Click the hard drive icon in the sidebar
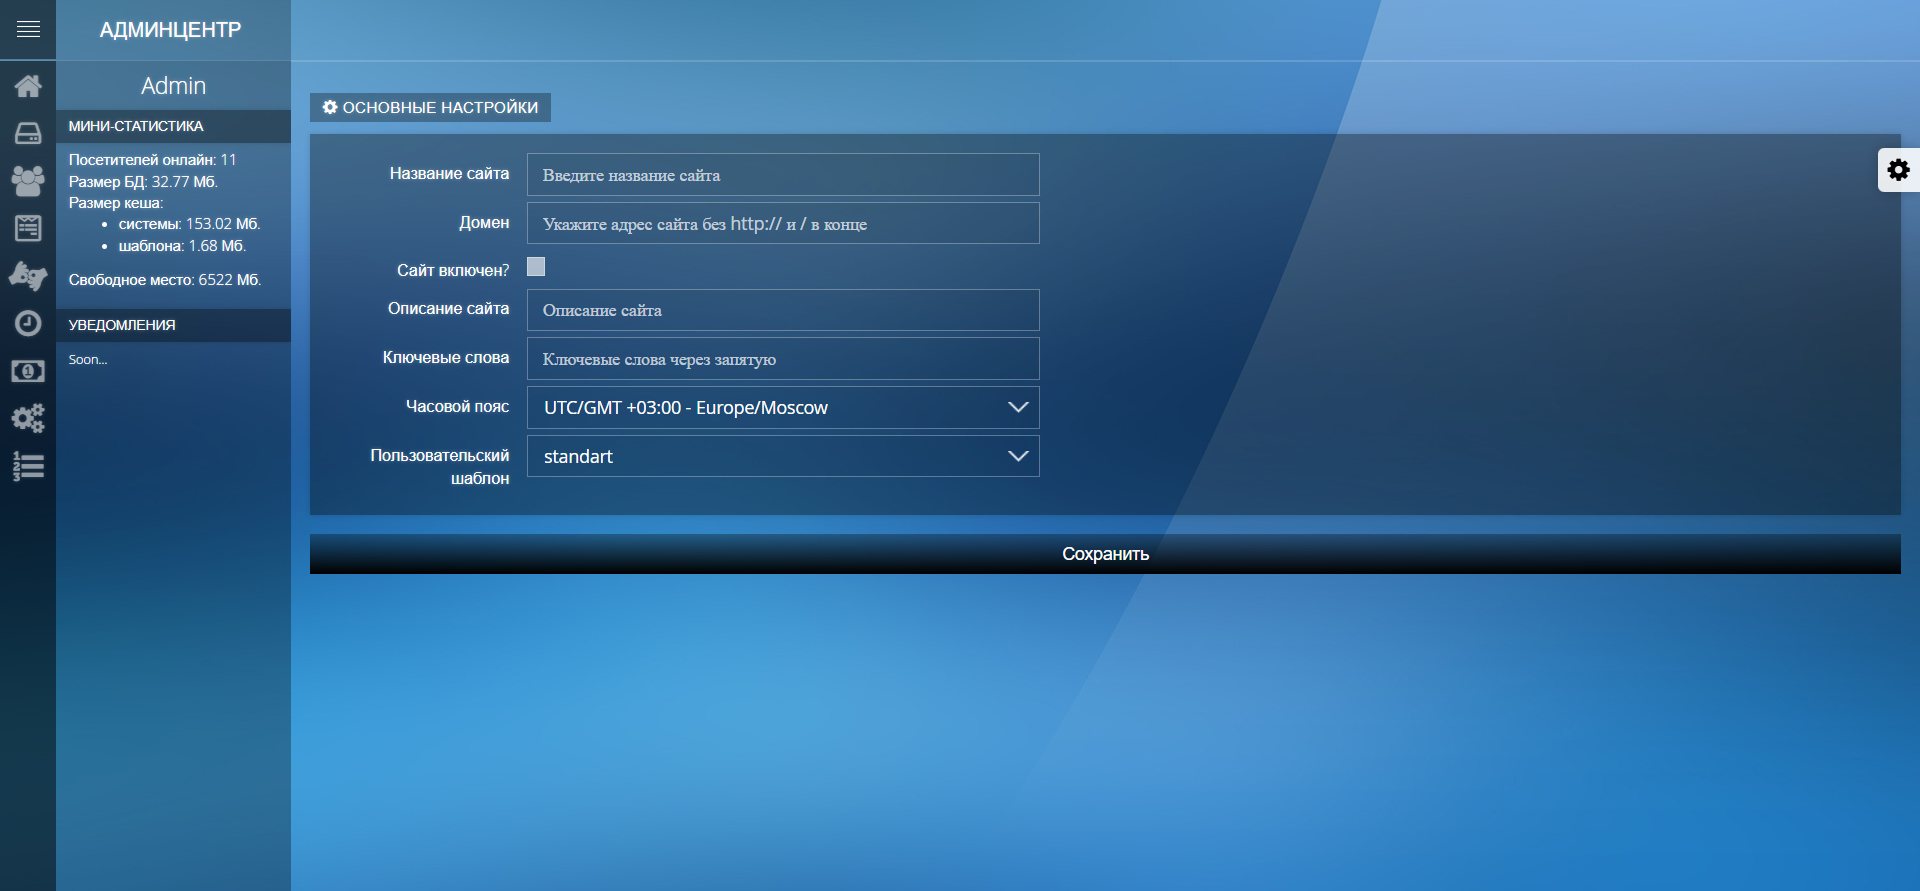Viewport: 1920px width, 891px height. point(28,134)
